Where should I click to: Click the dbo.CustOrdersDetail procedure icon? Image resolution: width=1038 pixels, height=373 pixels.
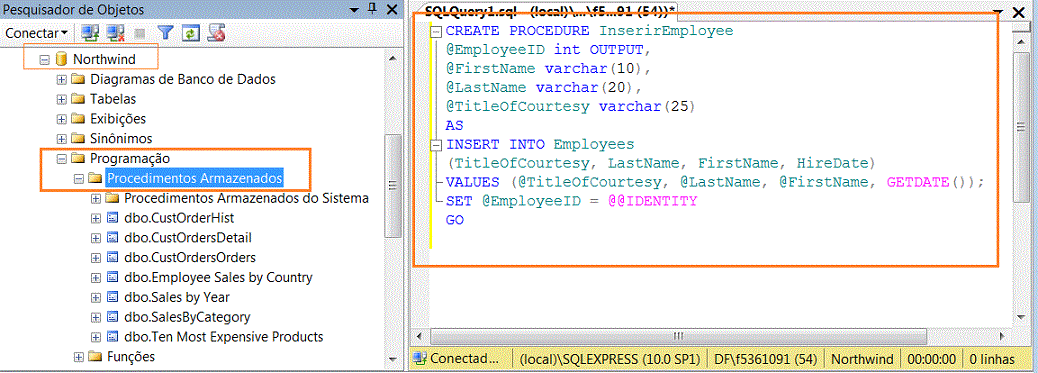coord(113,238)
